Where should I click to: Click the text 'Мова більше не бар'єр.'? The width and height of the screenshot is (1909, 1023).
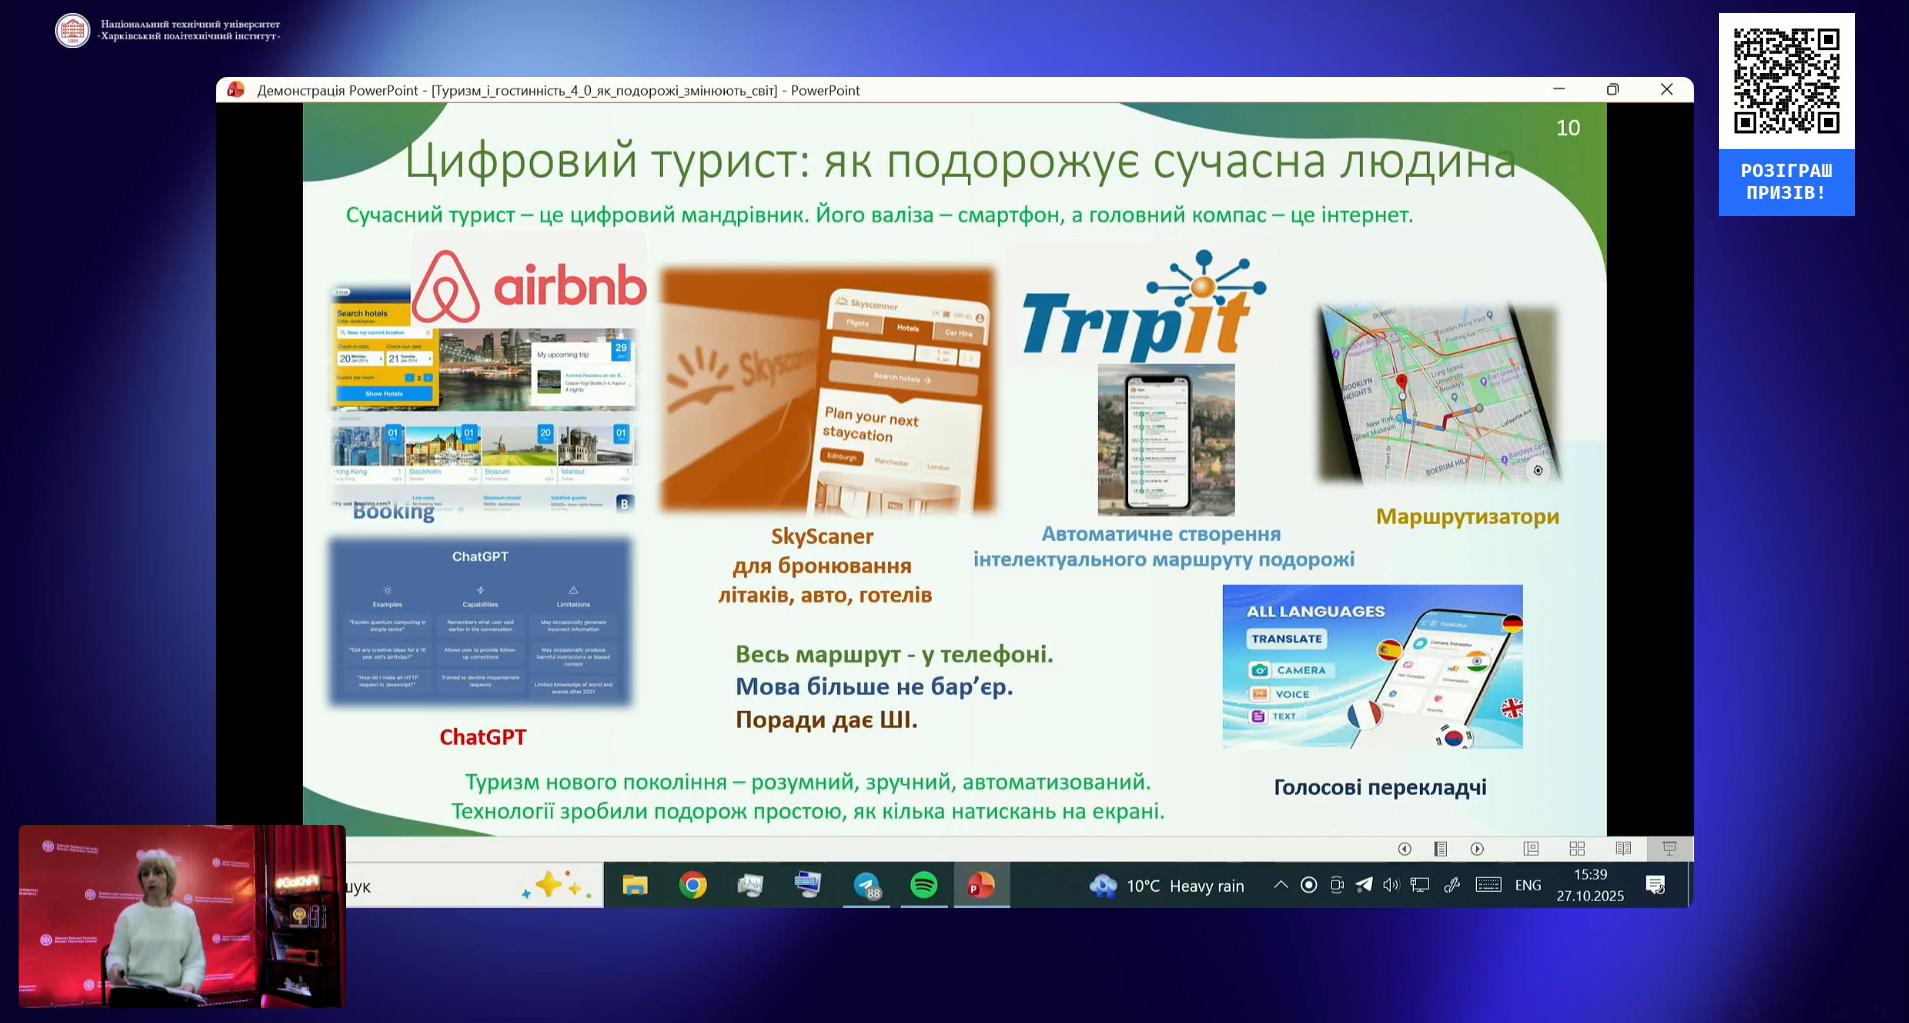click(x=874, y=687)
